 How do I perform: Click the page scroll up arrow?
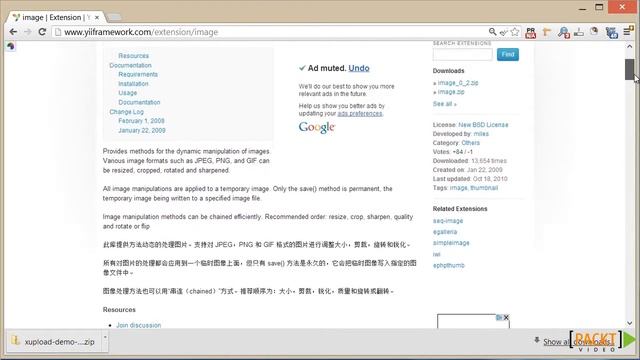click(x=629, y=47)
